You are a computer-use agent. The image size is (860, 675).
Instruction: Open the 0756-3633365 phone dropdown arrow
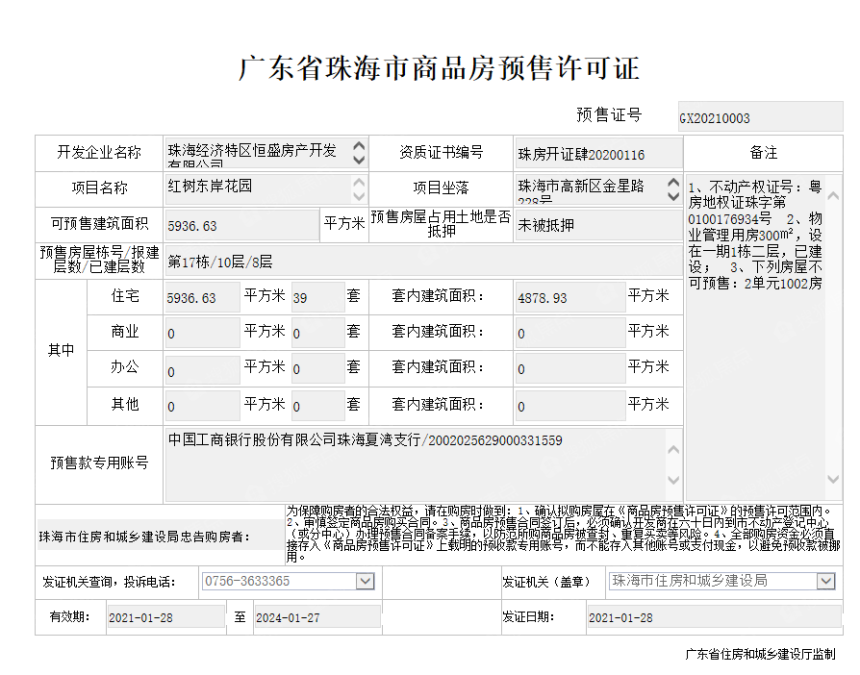click(x=365, y=581)
